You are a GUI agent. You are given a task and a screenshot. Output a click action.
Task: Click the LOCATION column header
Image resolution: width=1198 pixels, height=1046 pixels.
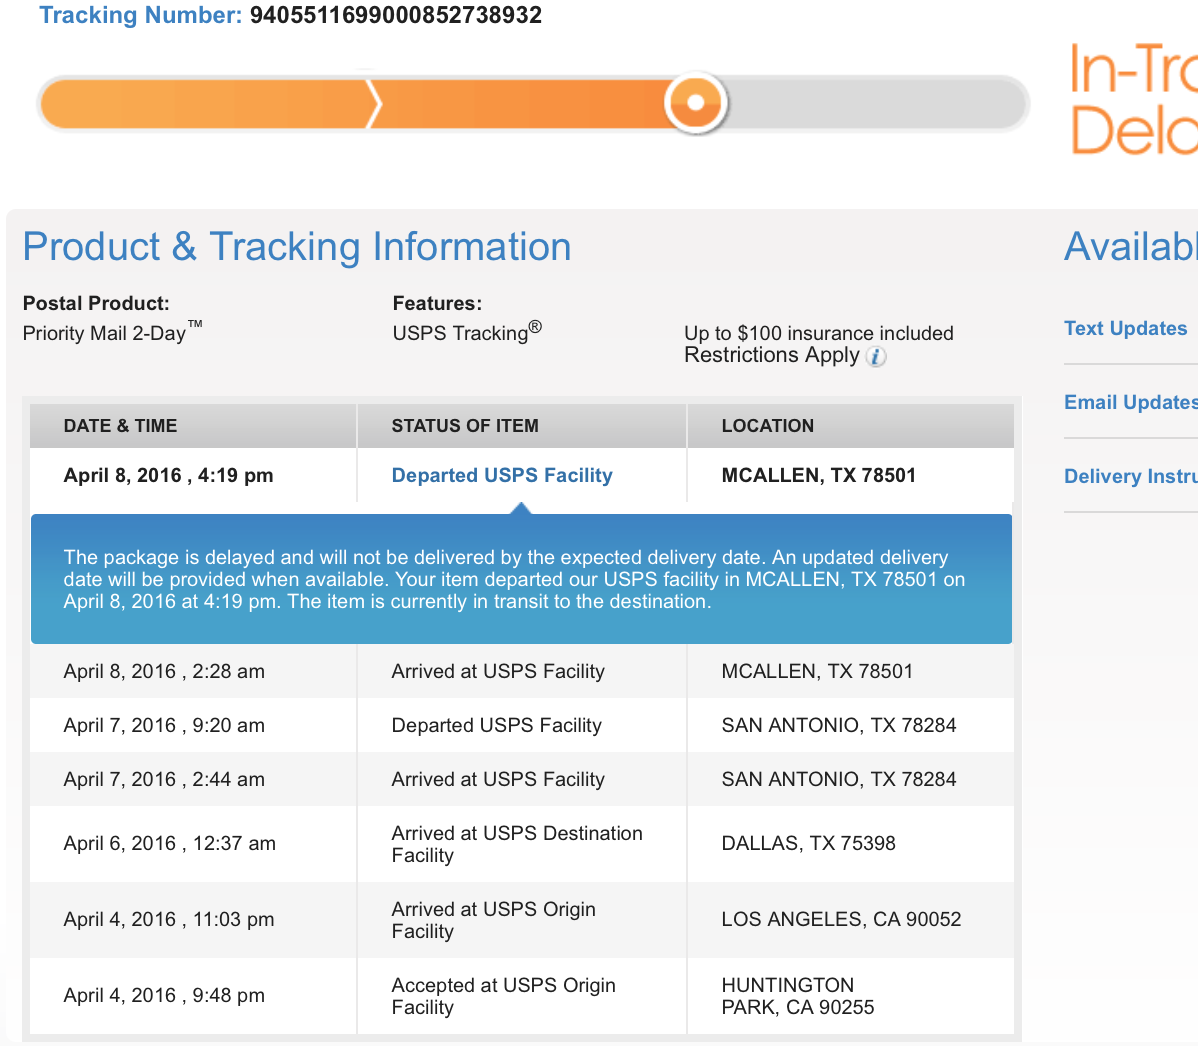[768, 425]
